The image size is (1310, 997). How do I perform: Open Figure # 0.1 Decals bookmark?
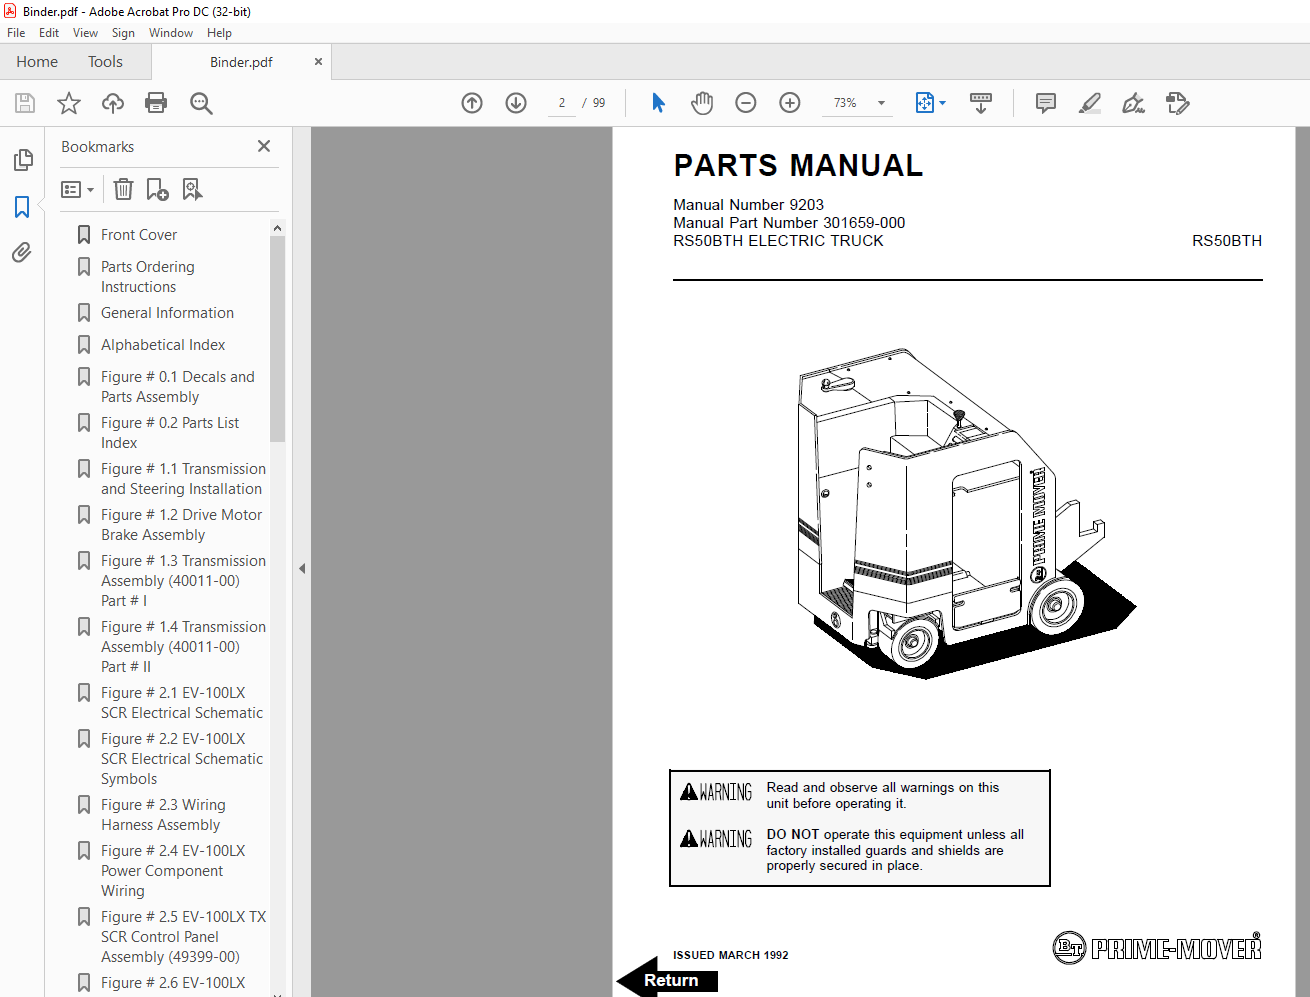point(177,387)
